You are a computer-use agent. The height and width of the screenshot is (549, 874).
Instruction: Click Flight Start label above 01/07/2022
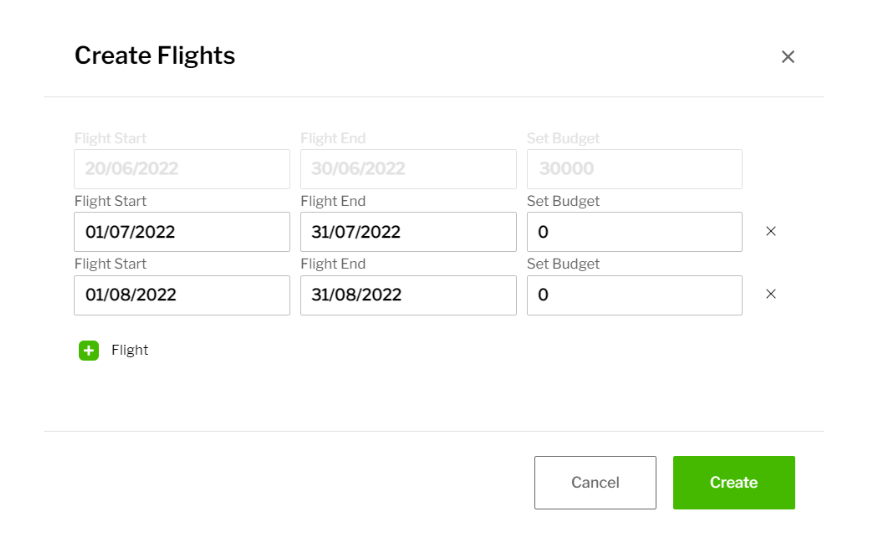tap(110, 201)
